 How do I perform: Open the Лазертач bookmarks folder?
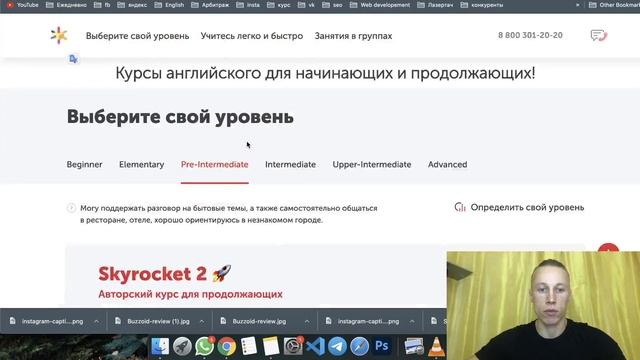tap(436, 5)
